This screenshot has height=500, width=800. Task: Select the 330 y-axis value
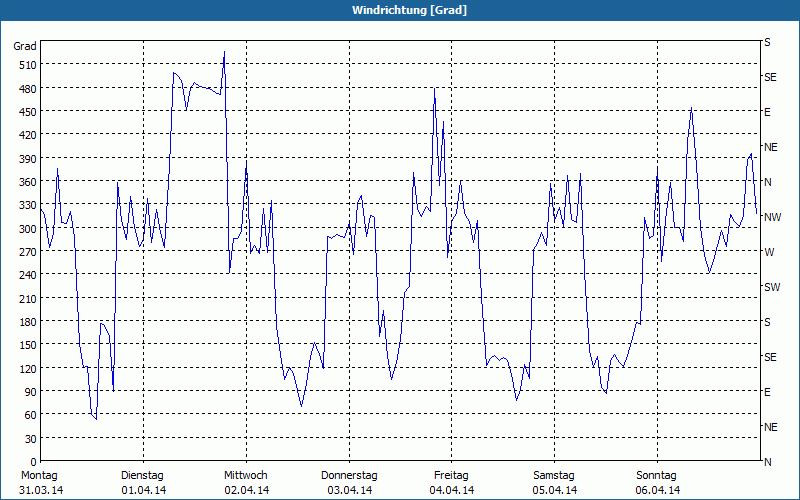pyautogui.click(x=28, y=206)
